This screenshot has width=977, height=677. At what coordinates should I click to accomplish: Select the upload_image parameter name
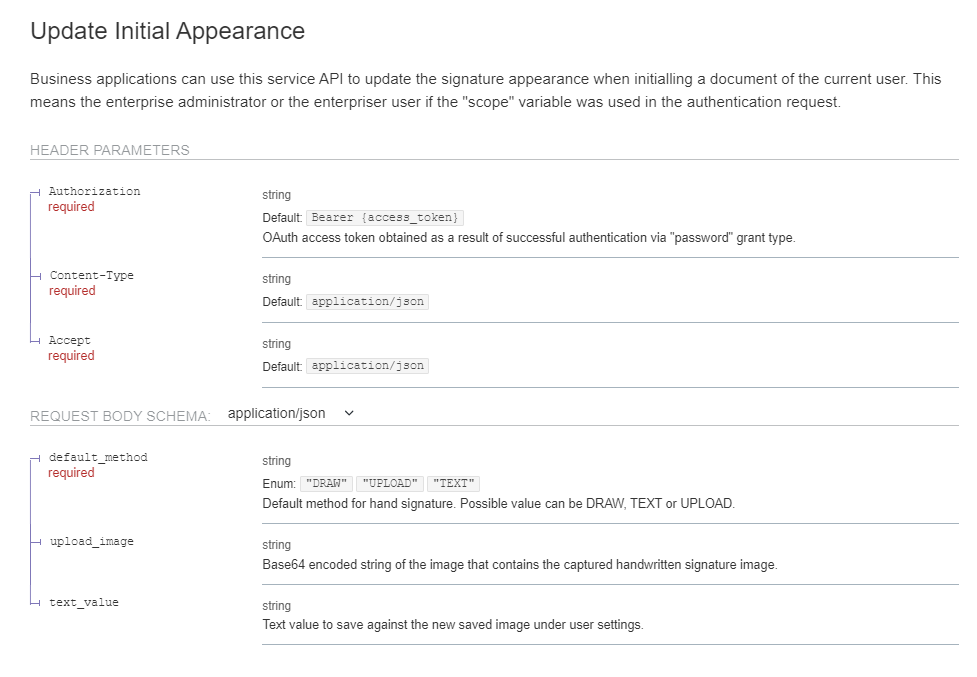[91, 541]
